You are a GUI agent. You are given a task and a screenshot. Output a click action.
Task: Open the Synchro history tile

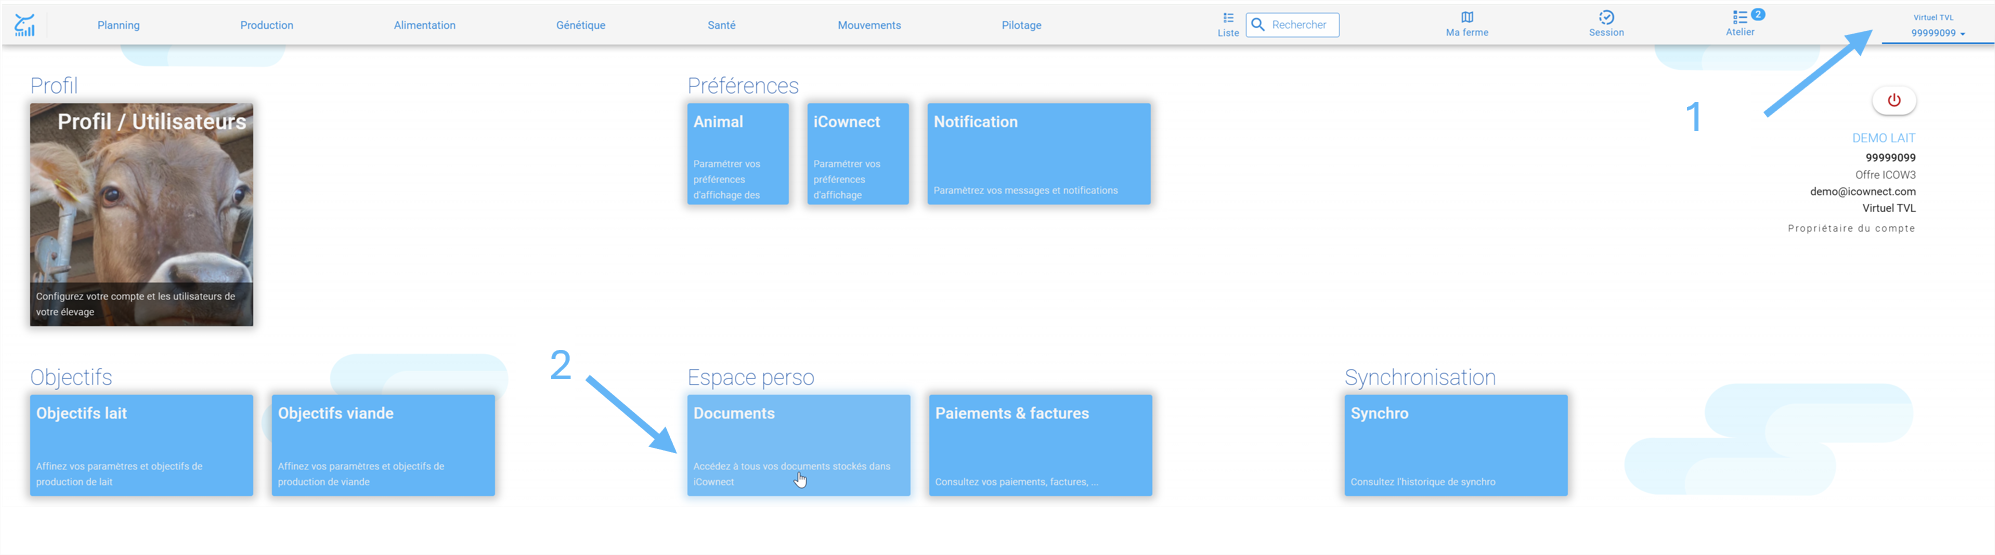pyautogui.click(x=1456, y=445)
